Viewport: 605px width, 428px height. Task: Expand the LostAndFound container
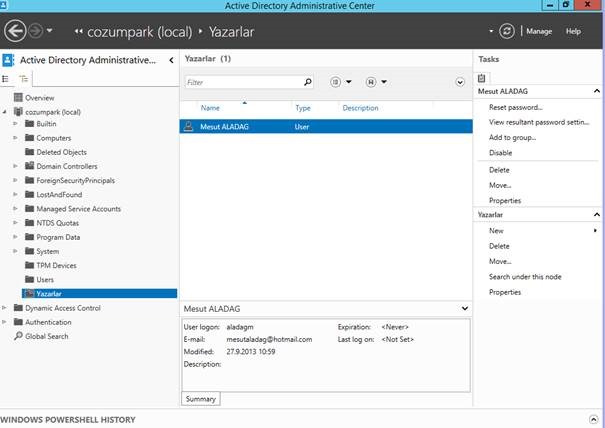click(15, 195)
